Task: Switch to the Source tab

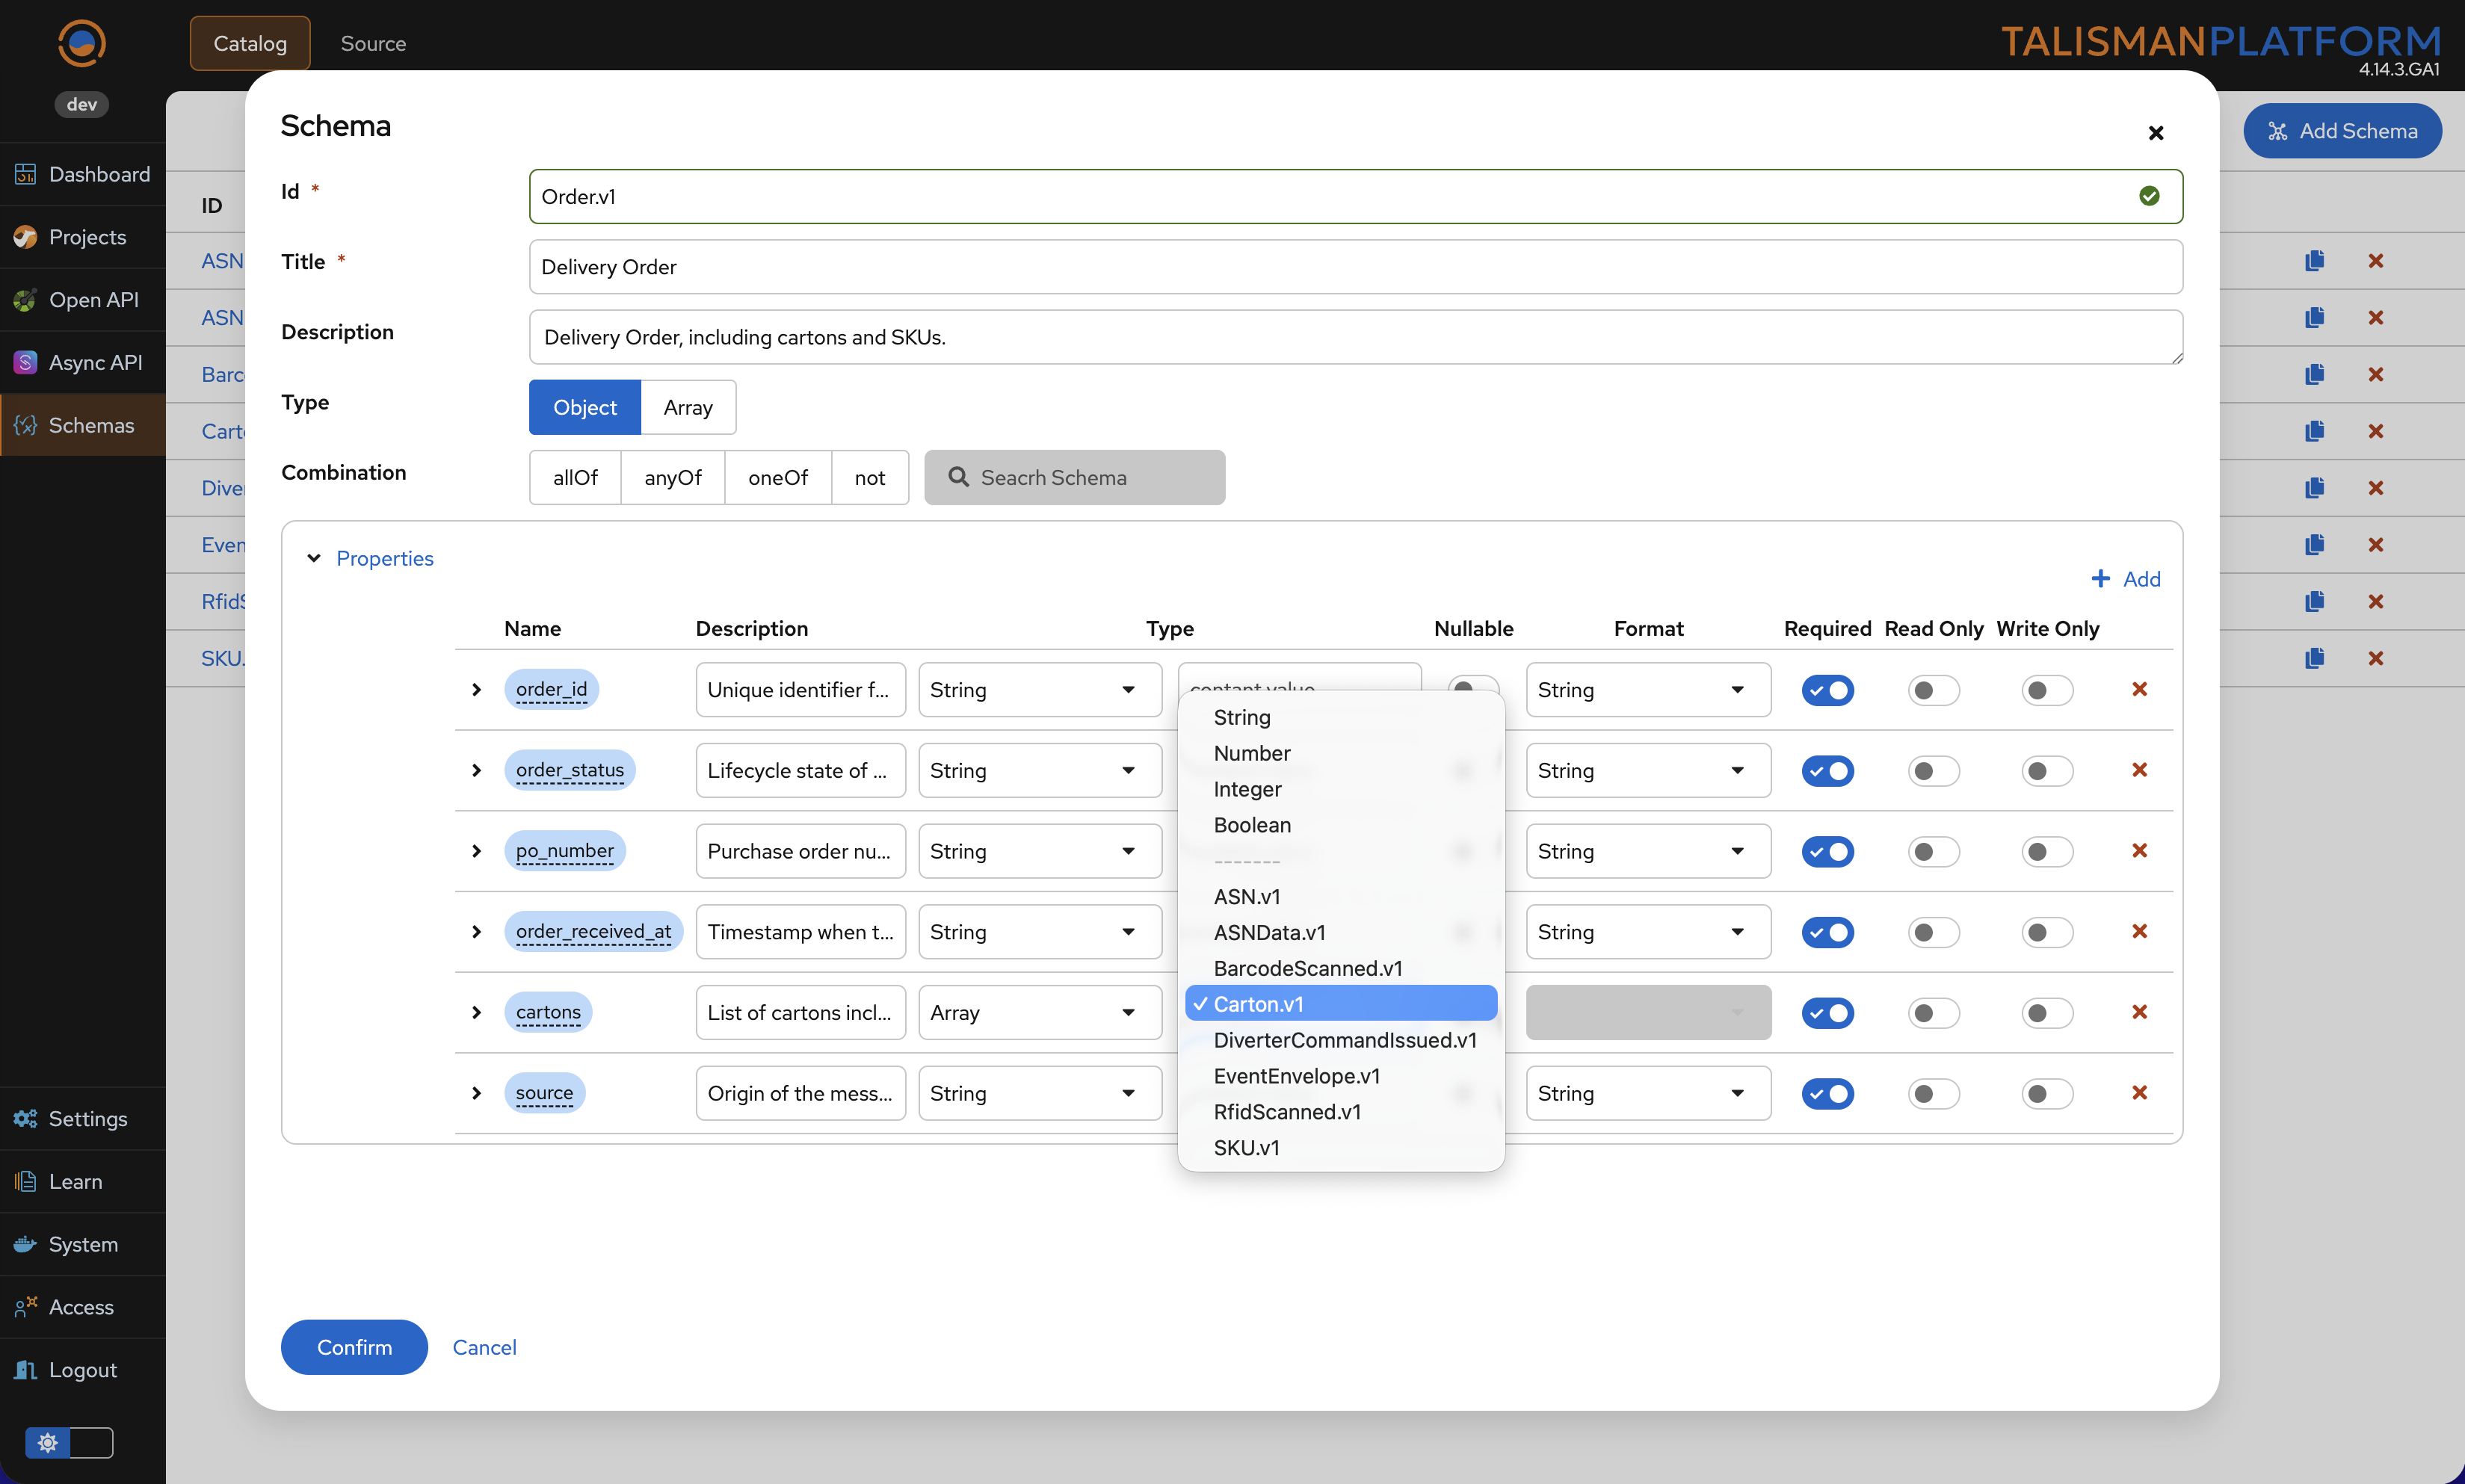Action: [x=373, y=43]
